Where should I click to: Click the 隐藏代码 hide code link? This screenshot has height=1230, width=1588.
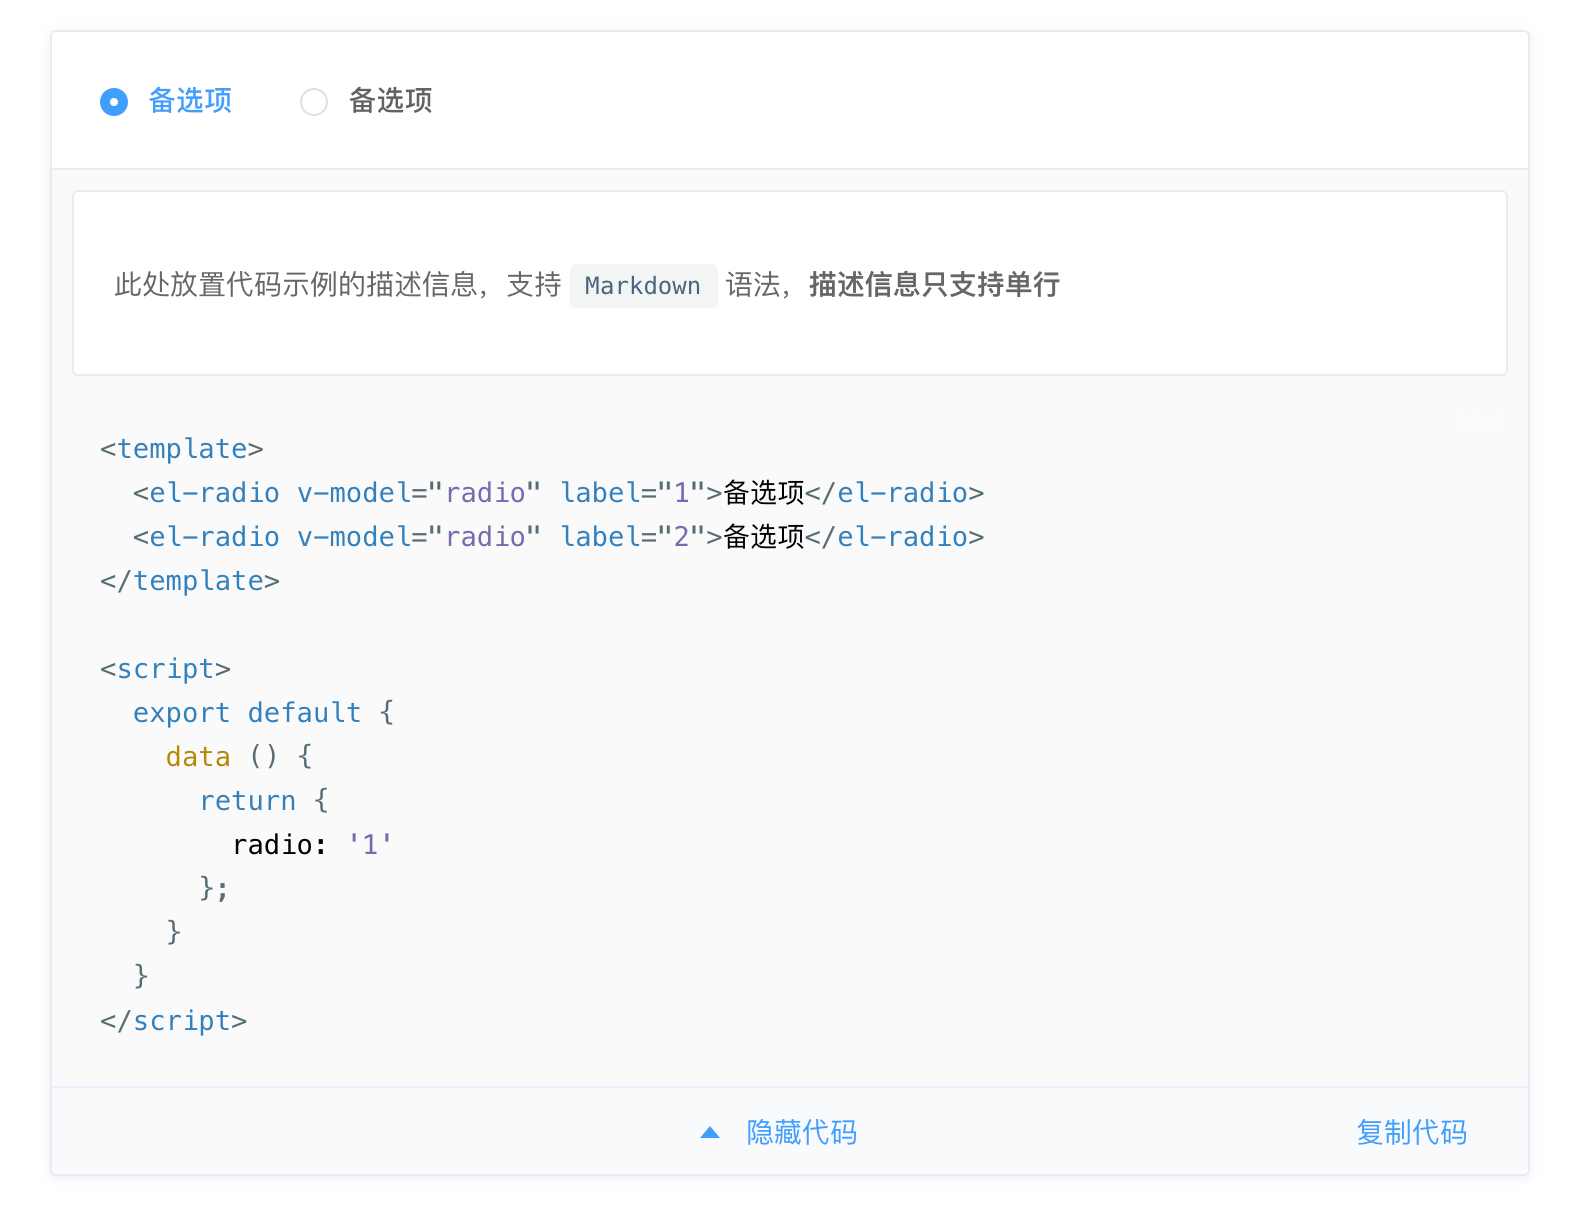[x=802, y=1133]
